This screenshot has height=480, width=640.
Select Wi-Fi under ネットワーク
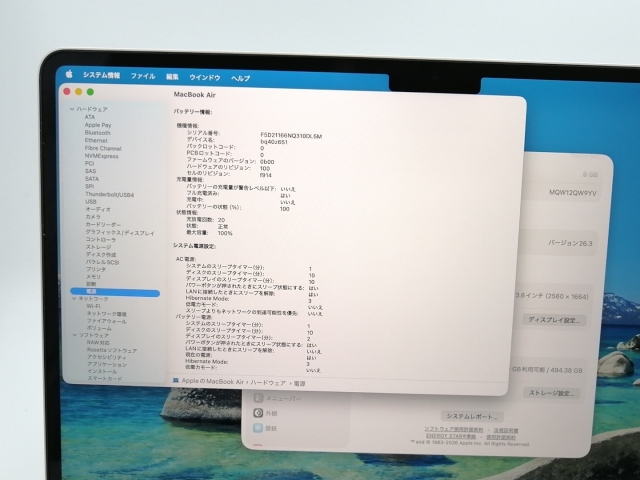coord(93,306)
